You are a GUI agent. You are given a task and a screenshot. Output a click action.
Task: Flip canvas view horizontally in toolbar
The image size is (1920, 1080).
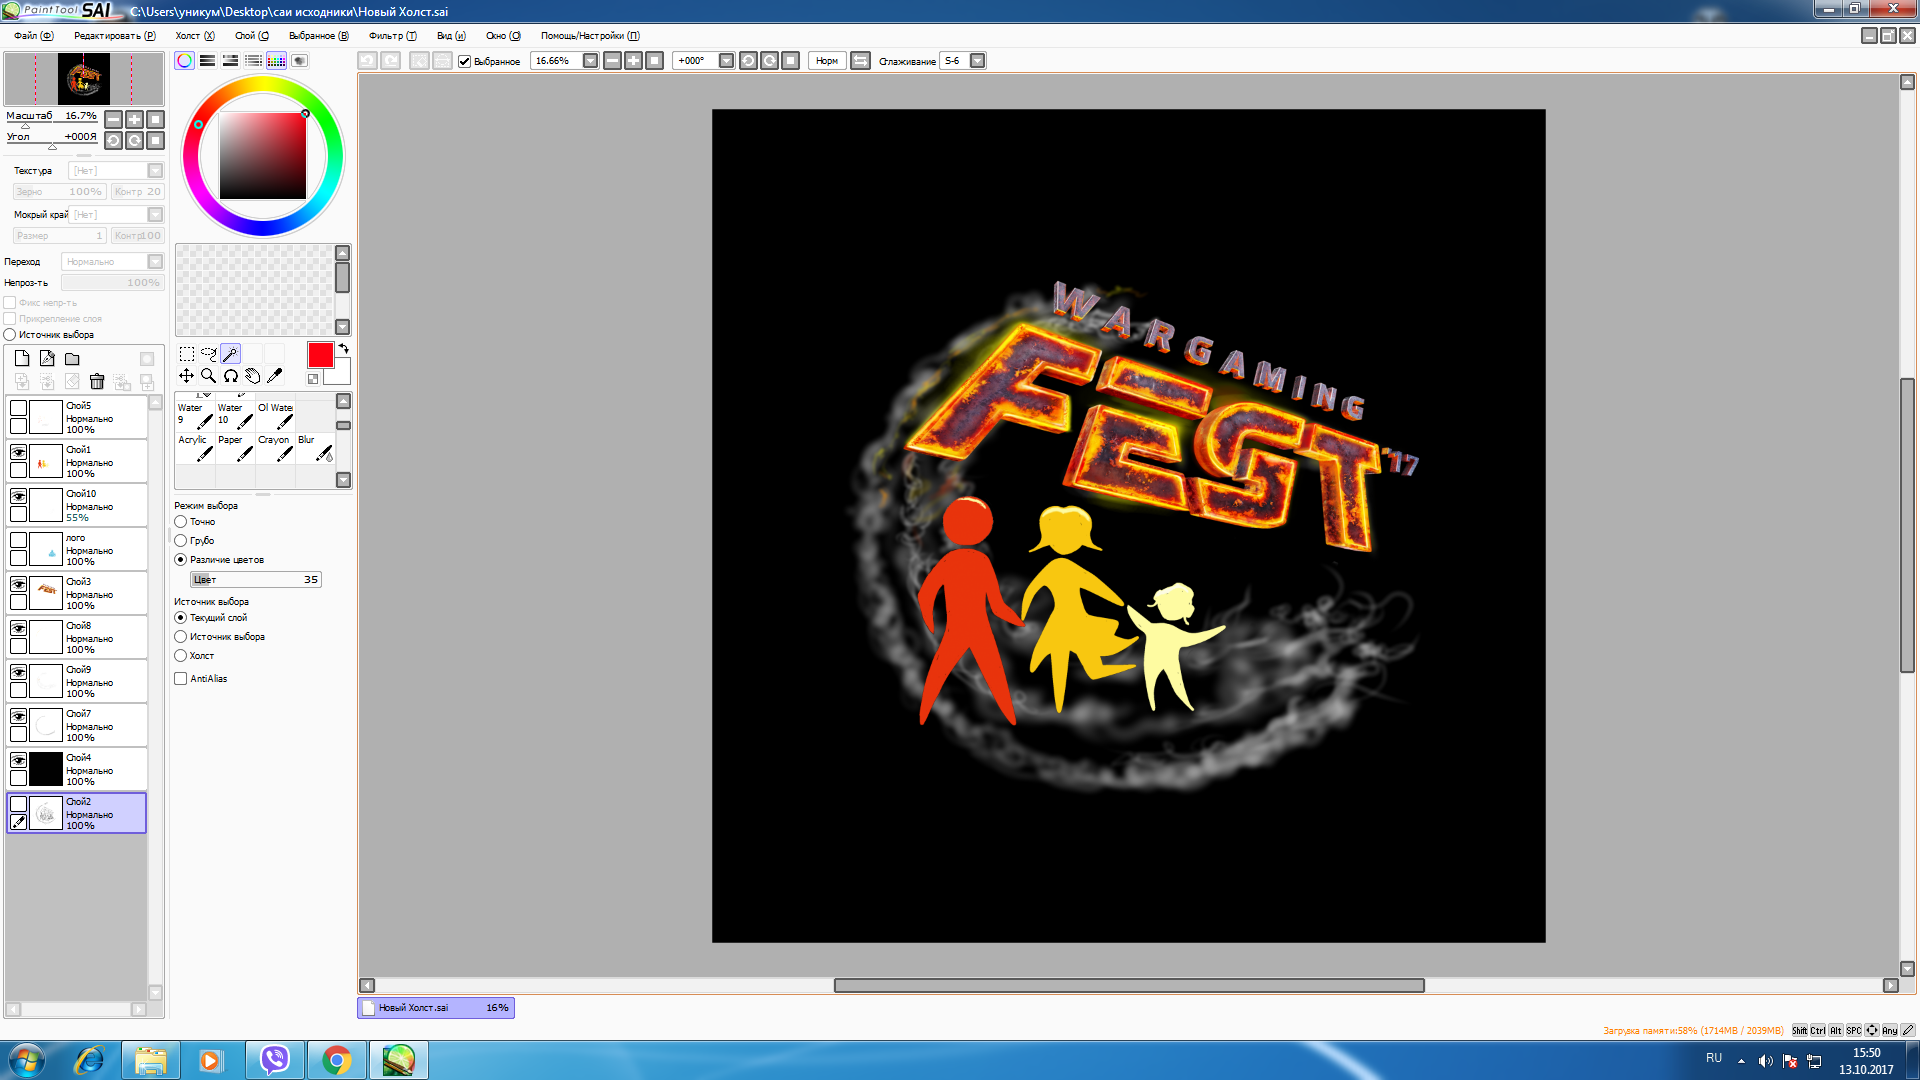tap(860, 61)
